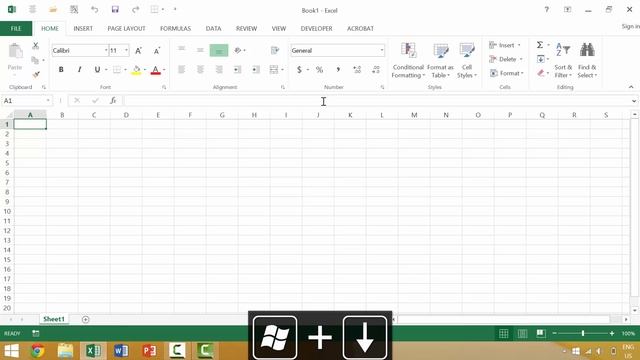Click the Cut scissors icon
640x360 pixels.
click(36, 45)
